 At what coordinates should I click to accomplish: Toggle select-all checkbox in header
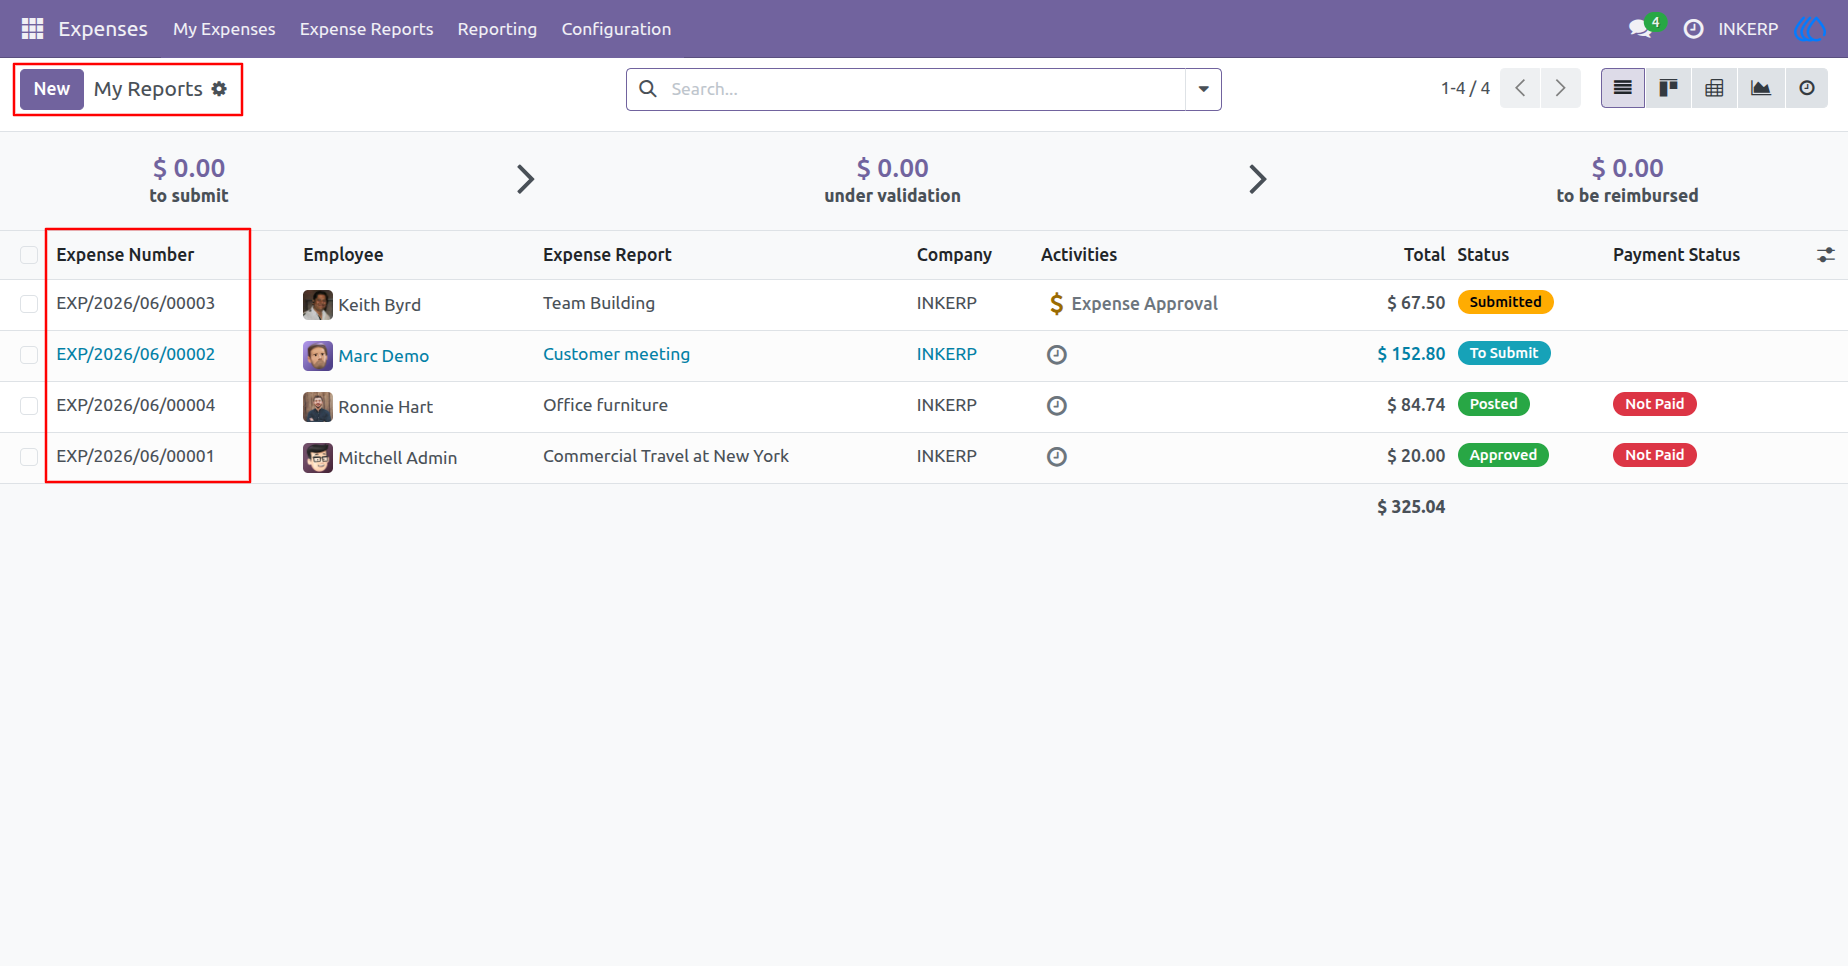(29, 255)
